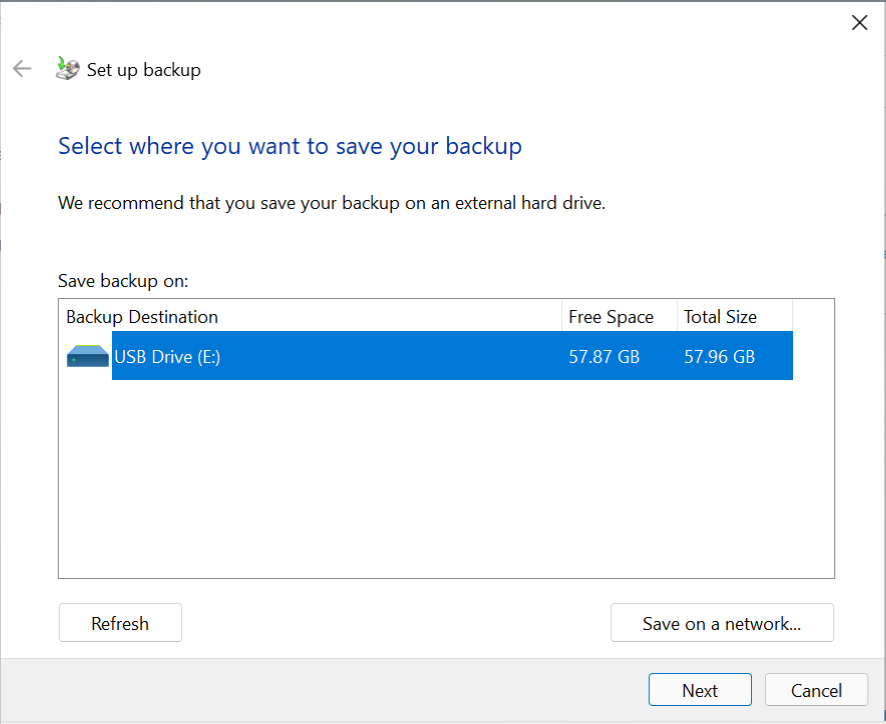
Task: Cancel the backup setup wizard
Action: pos(816,689)
